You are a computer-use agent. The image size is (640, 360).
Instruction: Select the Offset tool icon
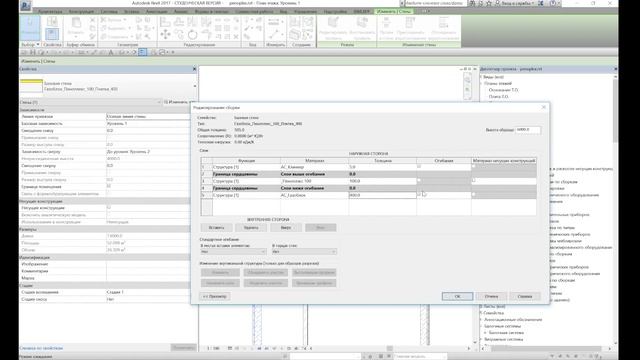[179, 22]
